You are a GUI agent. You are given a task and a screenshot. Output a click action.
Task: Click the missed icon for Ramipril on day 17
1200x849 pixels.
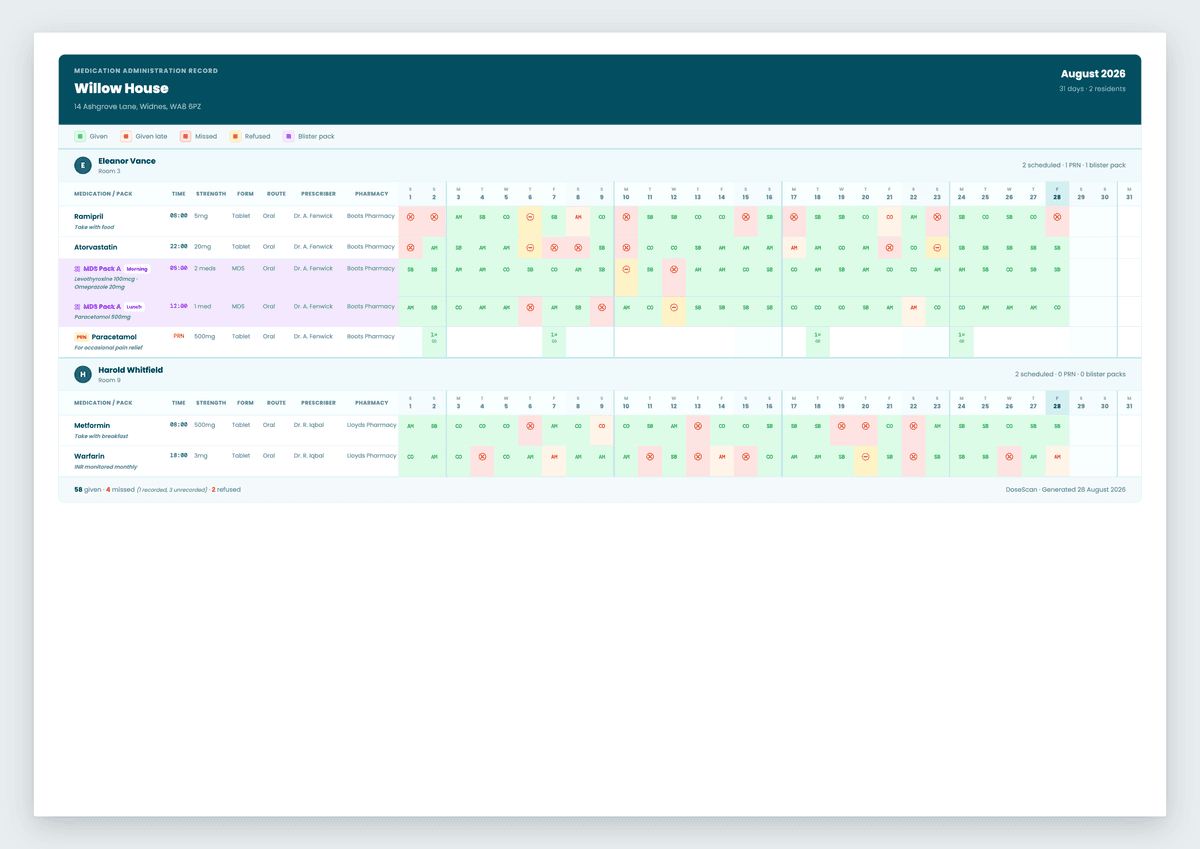tap(794, 216)
